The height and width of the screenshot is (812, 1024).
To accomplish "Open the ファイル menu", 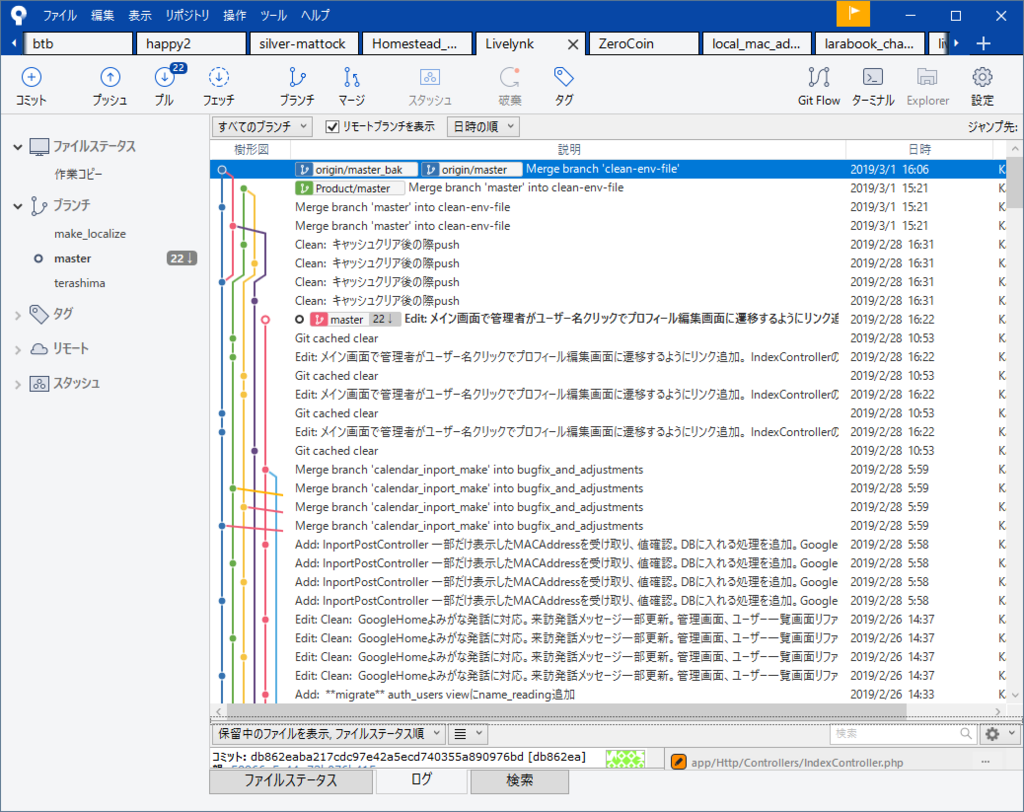I will click(x=59, y=15).
